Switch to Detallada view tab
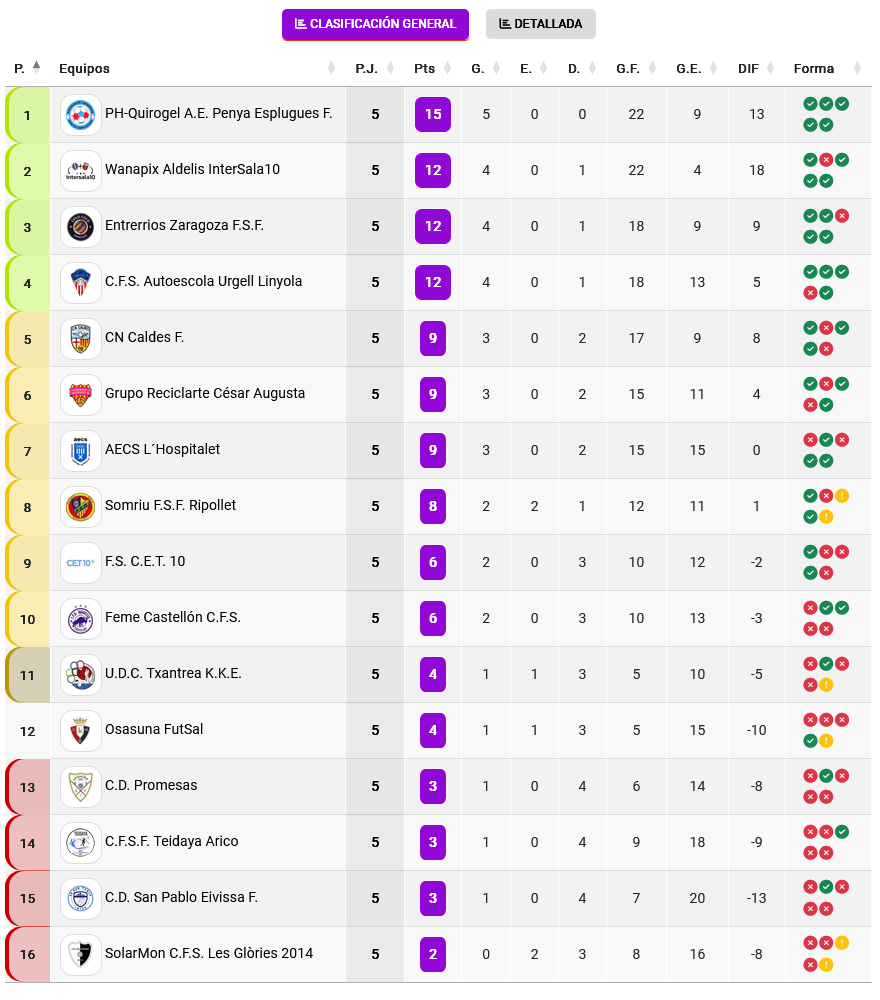The width and height of the screenshot is (880, 1000). (x=540, y=24)
